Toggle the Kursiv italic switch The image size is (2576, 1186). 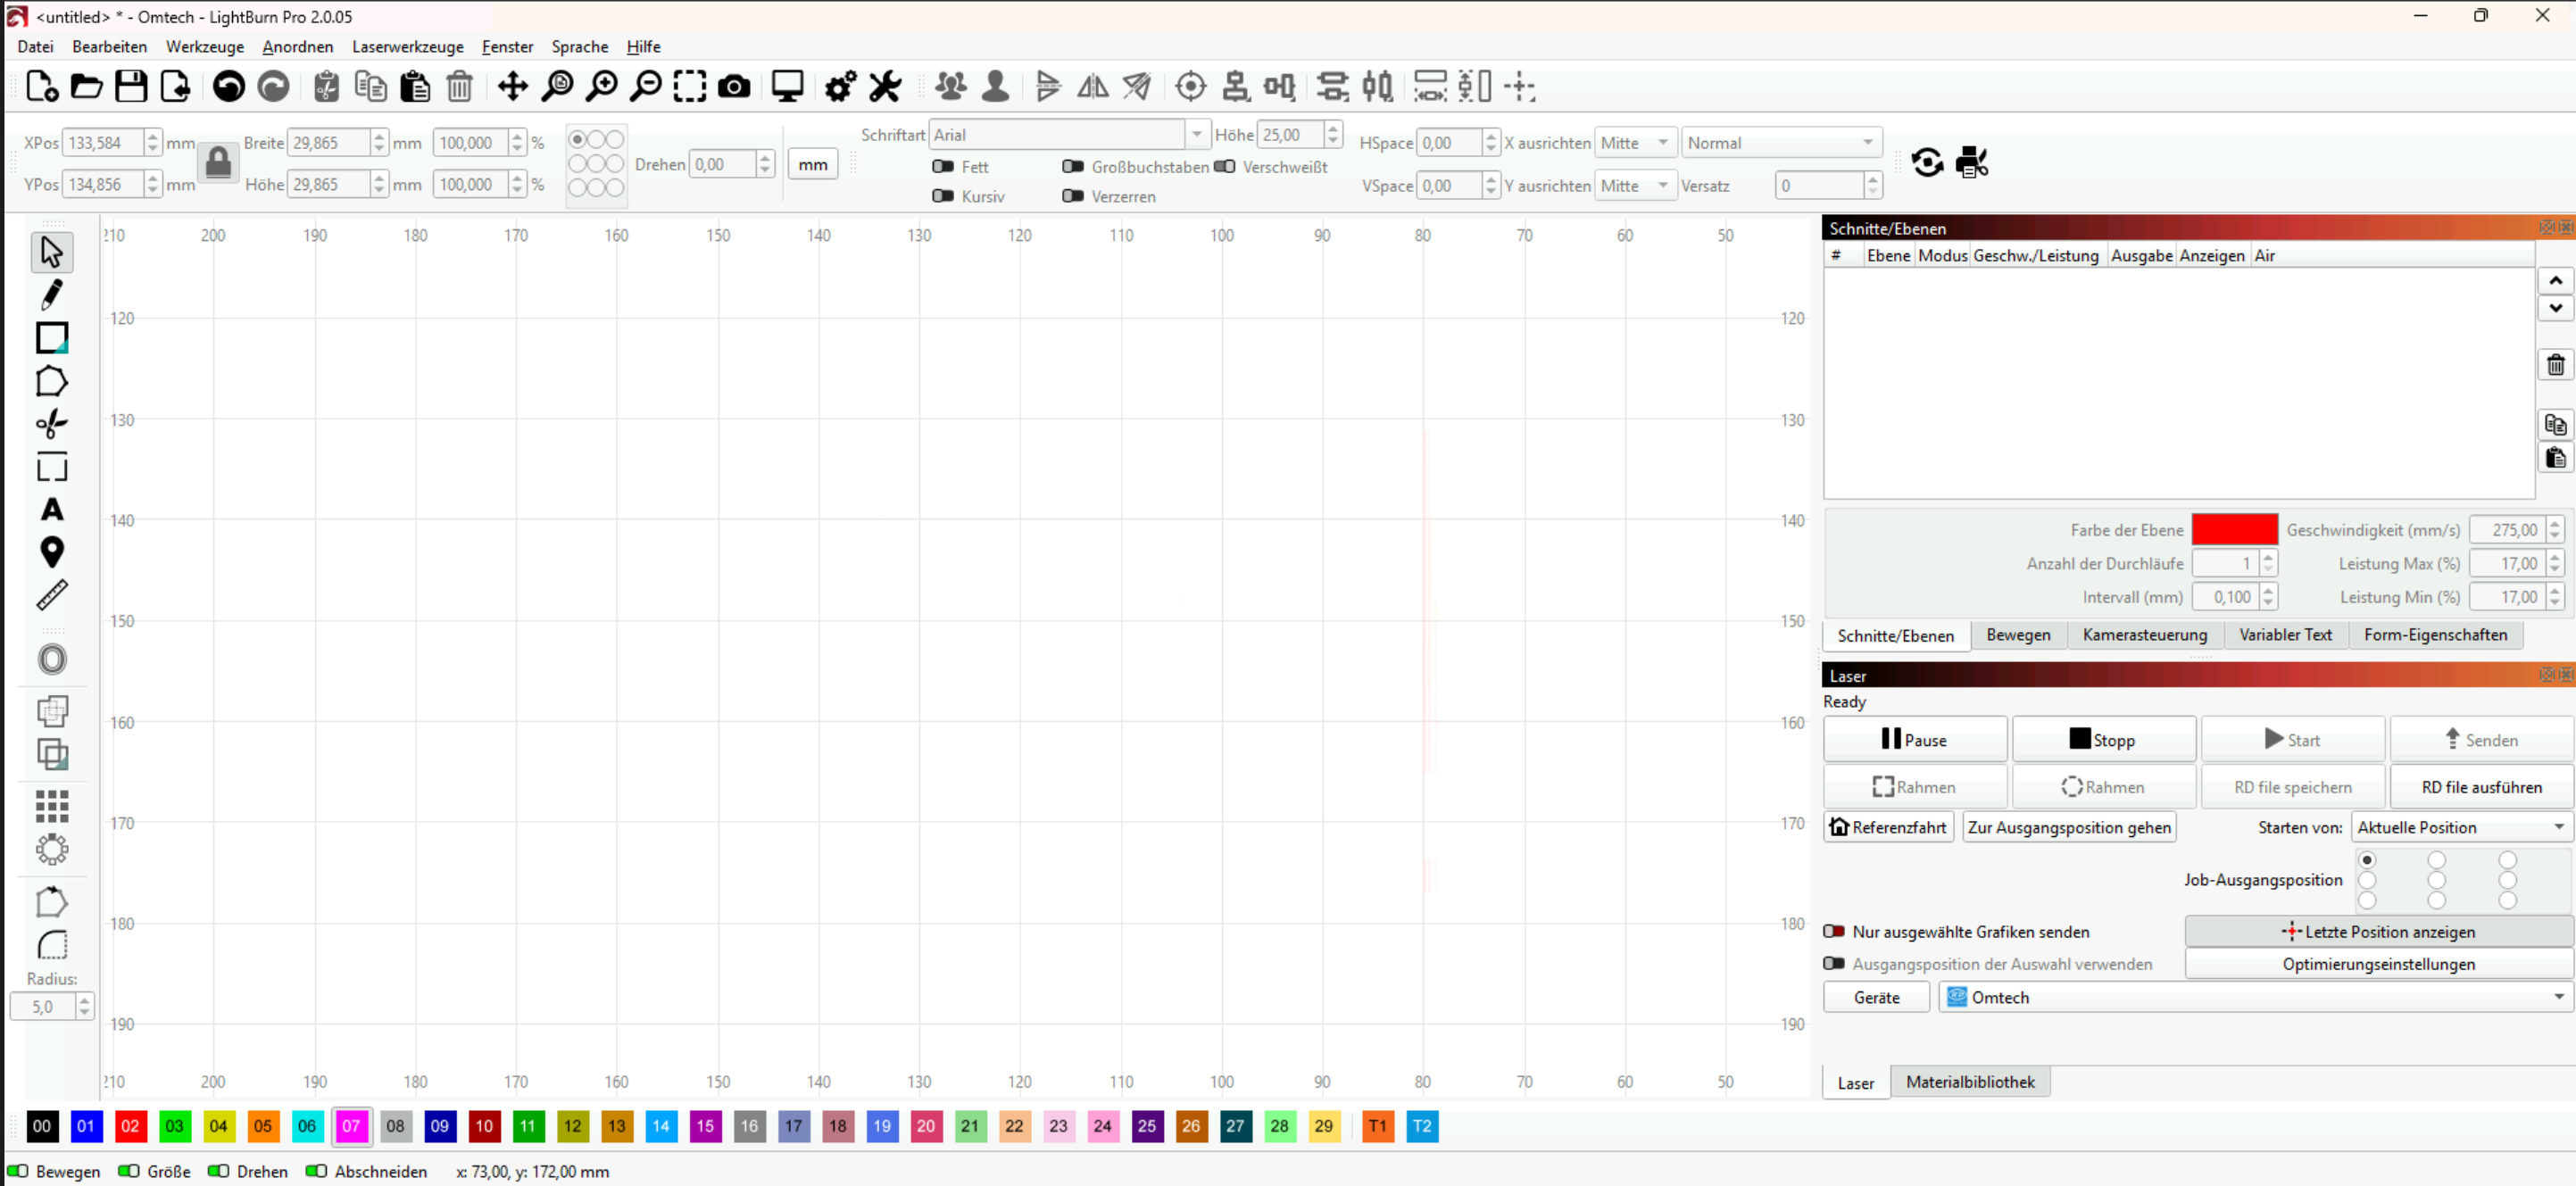(x=943, y=196)
